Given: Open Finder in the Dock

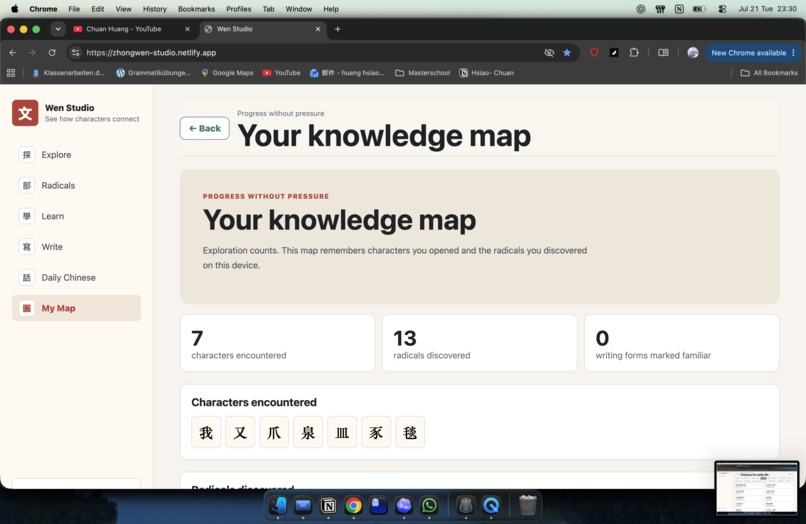Looking at the screenshot, I should tap(278, 506).
